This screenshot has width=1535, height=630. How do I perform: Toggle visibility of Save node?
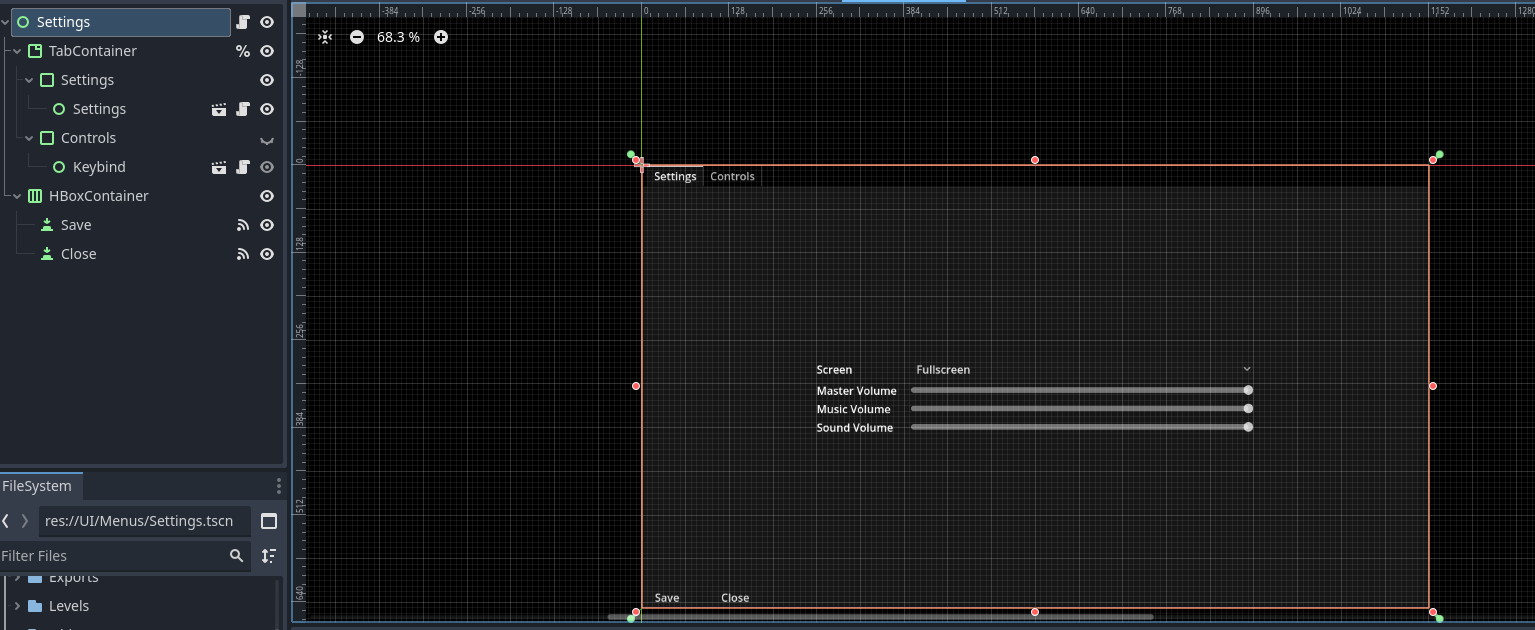click(x=267, y=225)
